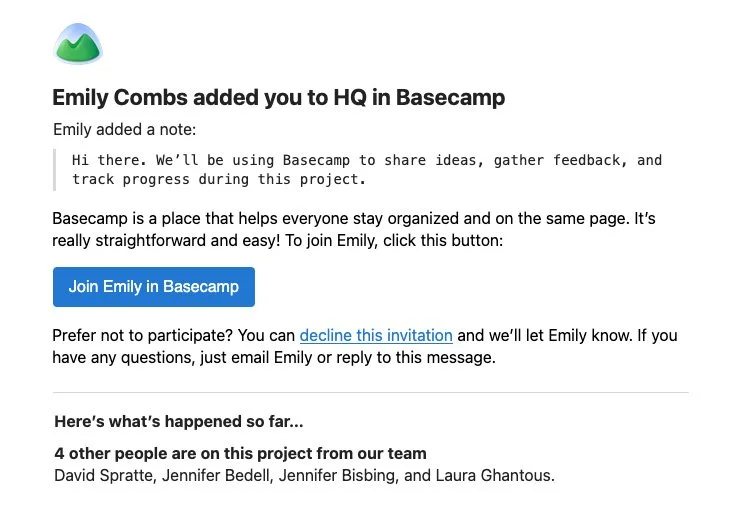Click the gray quote bar beside the note
755x520 pixels.
[54, 170]
